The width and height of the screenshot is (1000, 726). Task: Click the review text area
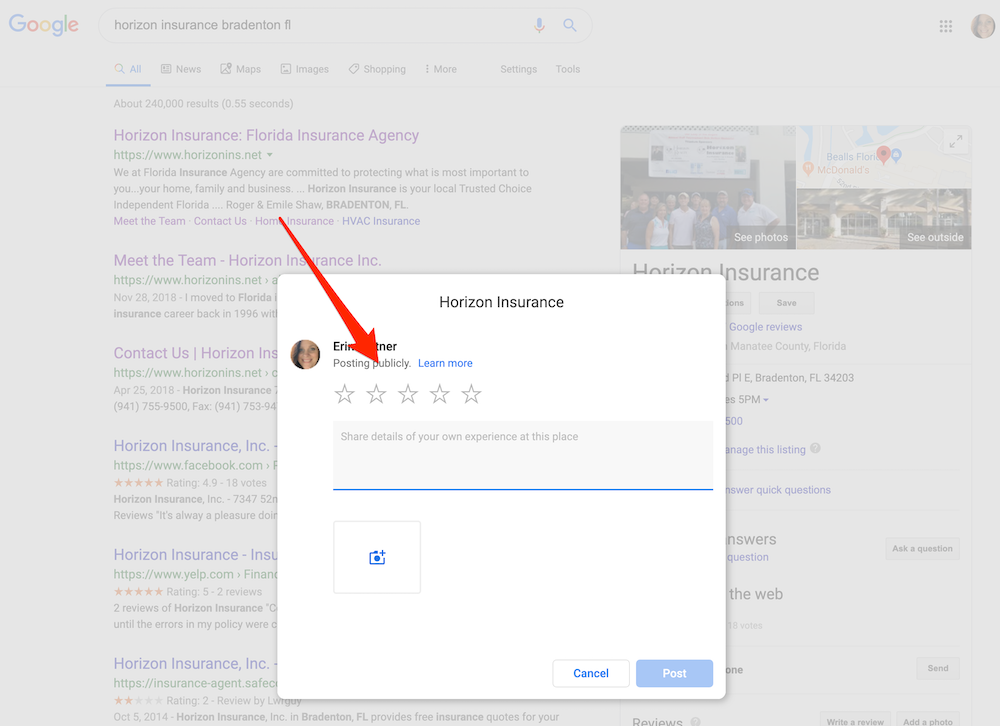(x=523, y=455)
